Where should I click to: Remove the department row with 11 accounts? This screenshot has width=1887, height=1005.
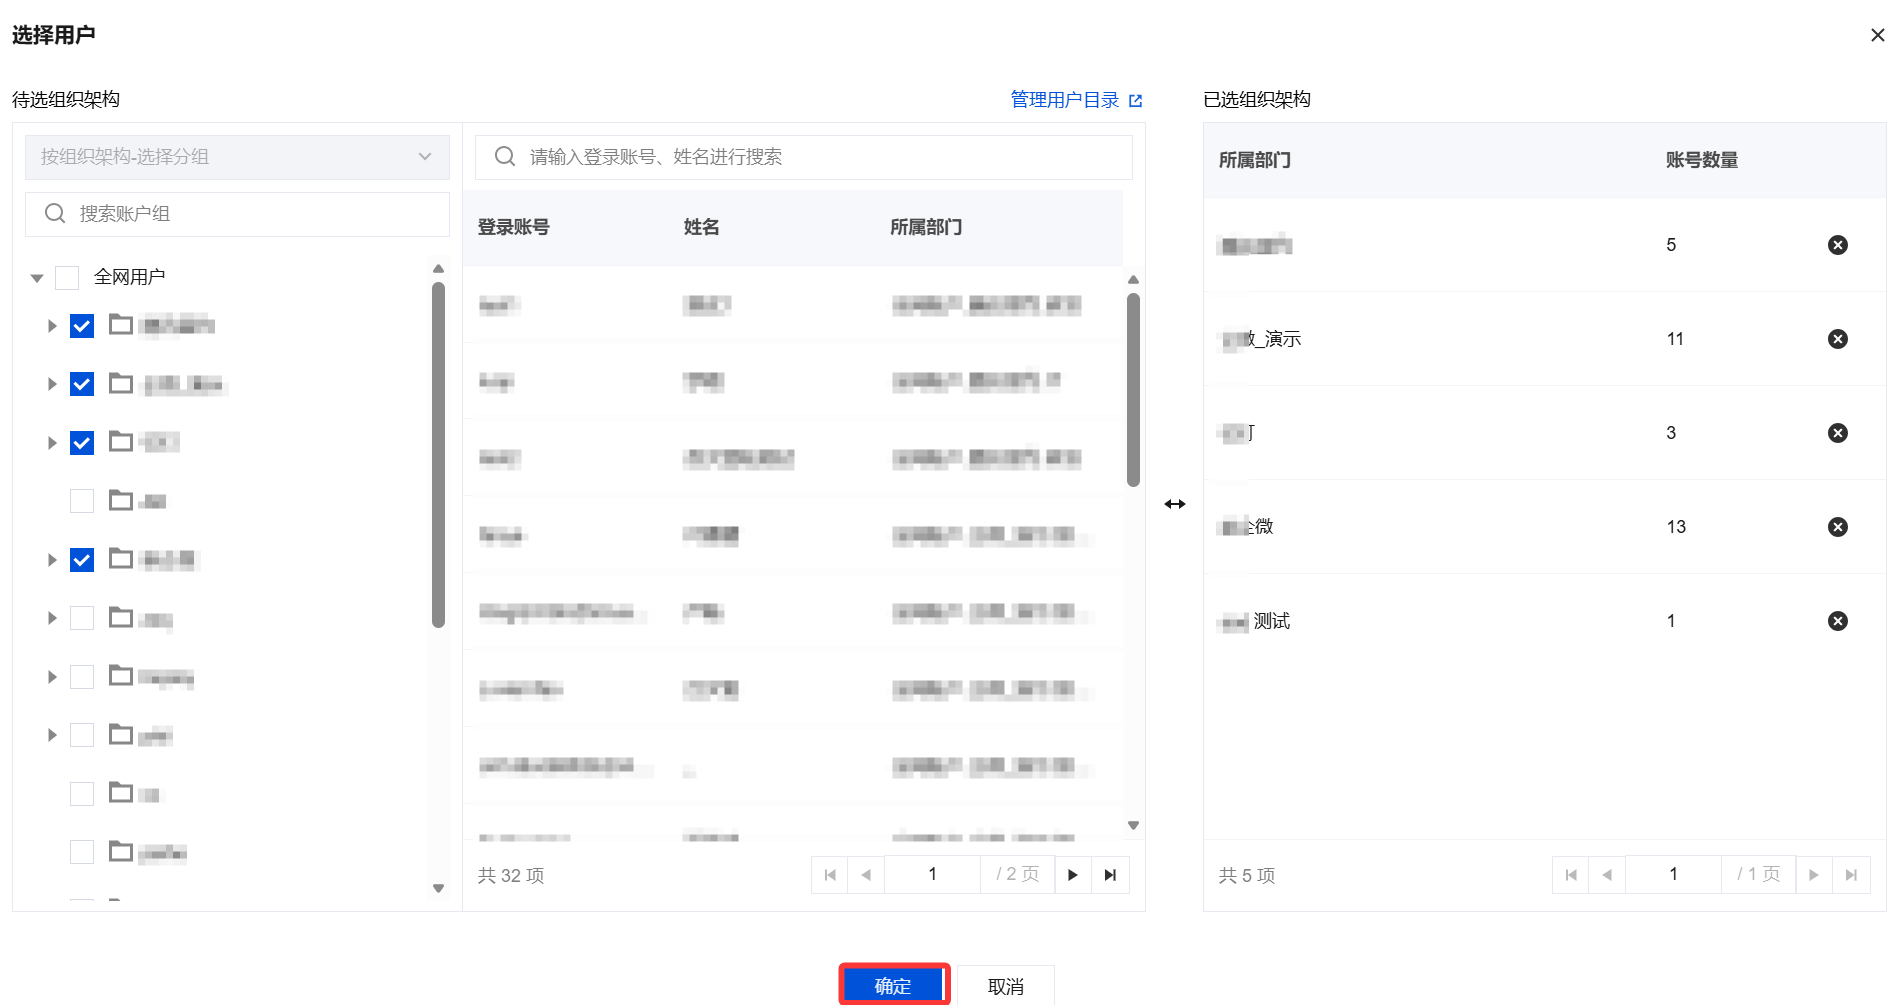(1837, 339)
